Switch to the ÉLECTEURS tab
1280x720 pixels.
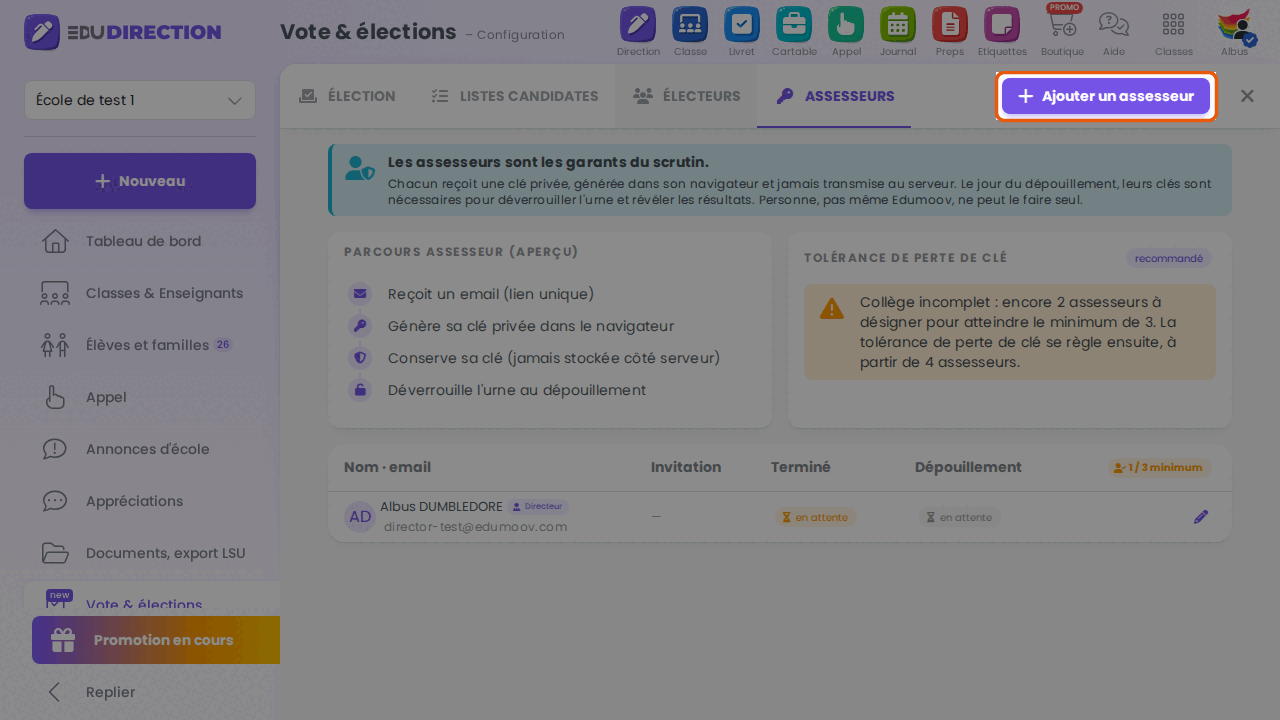pyautogui.click(x=686, y=96)
